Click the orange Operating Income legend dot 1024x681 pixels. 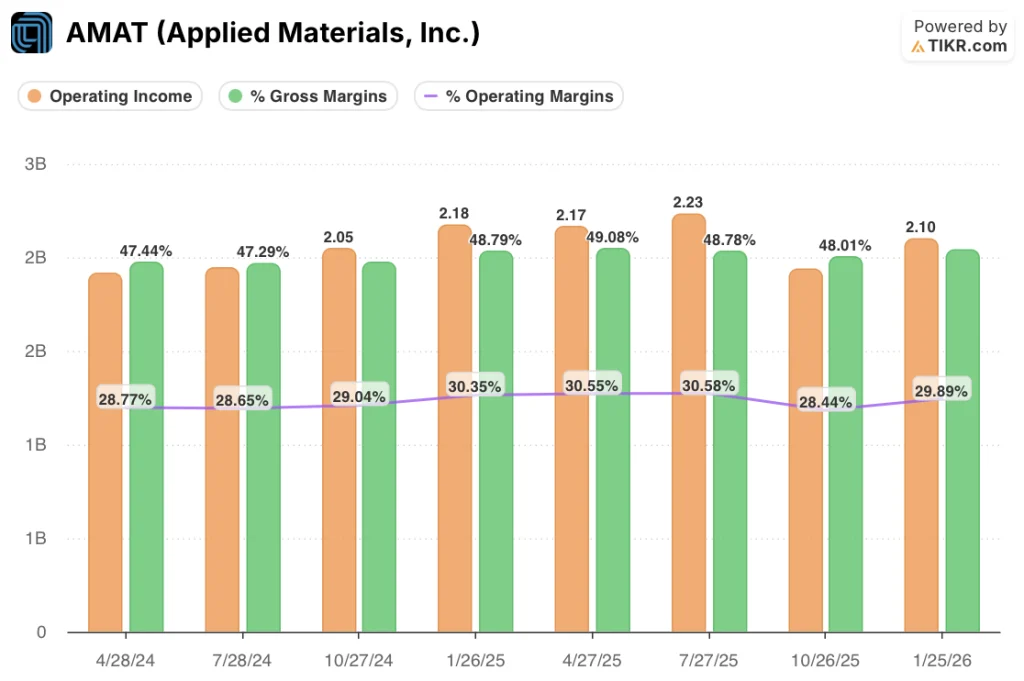coord(34,96)
